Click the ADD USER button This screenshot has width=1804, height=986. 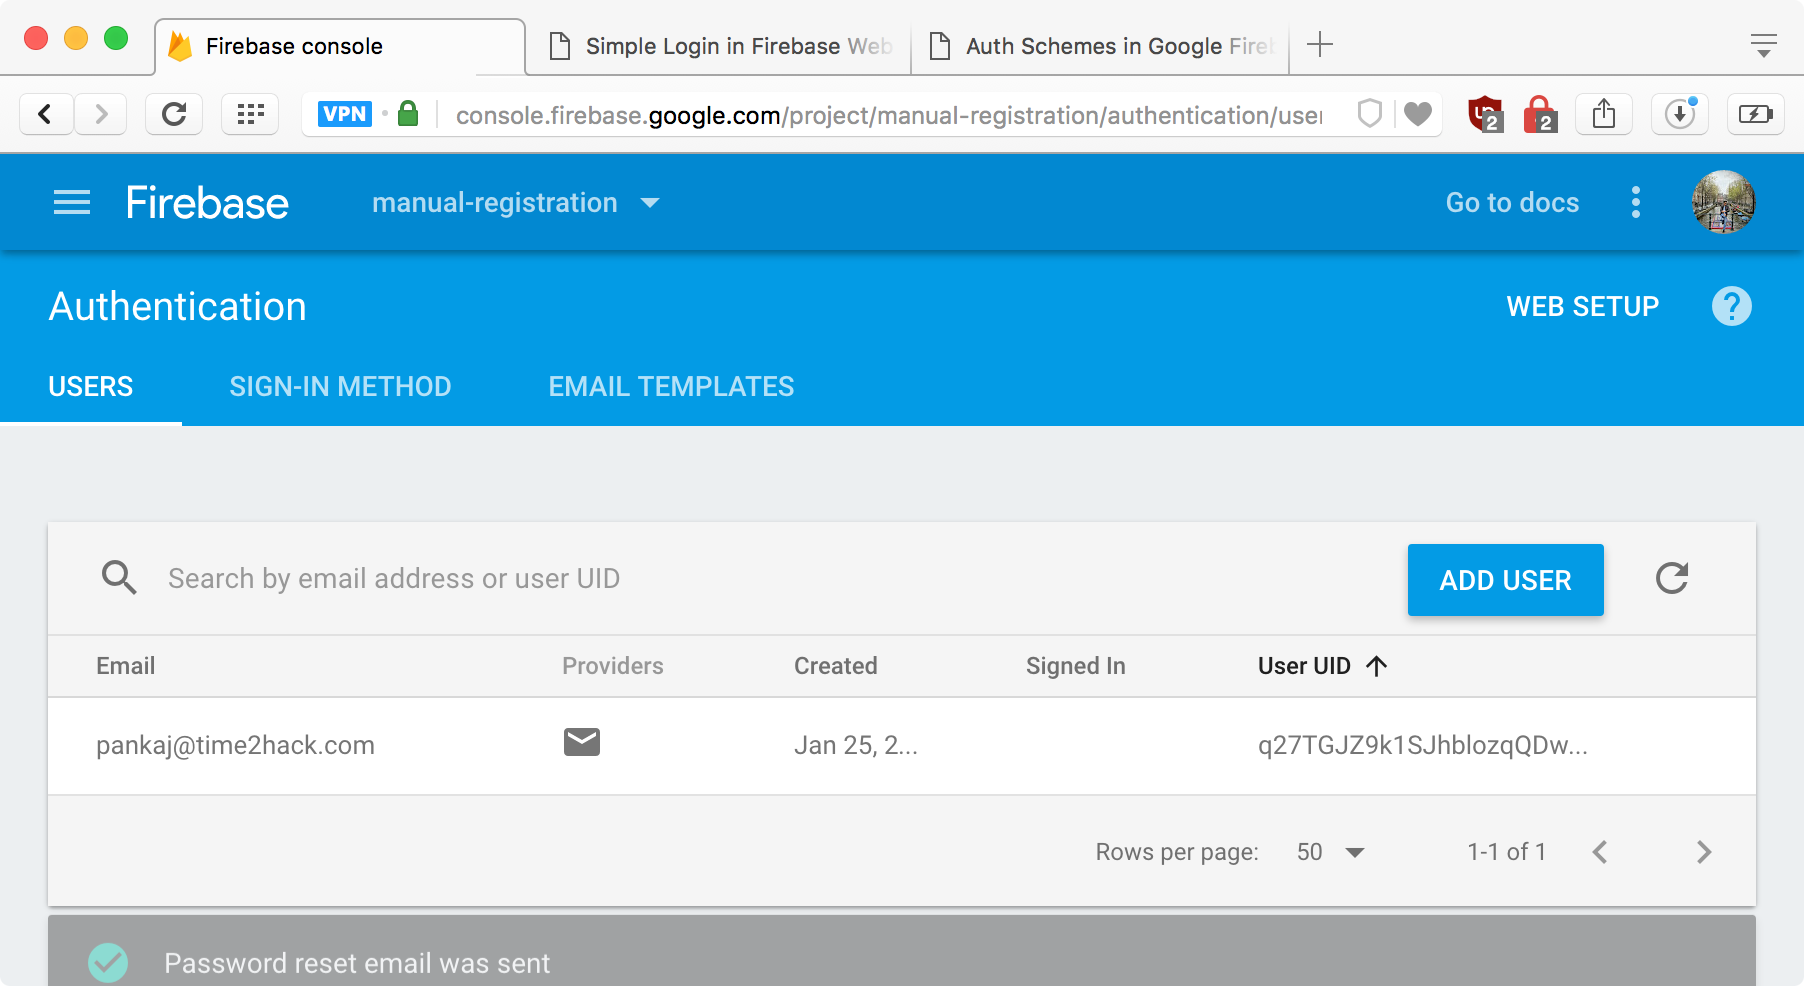(1506, 580)
